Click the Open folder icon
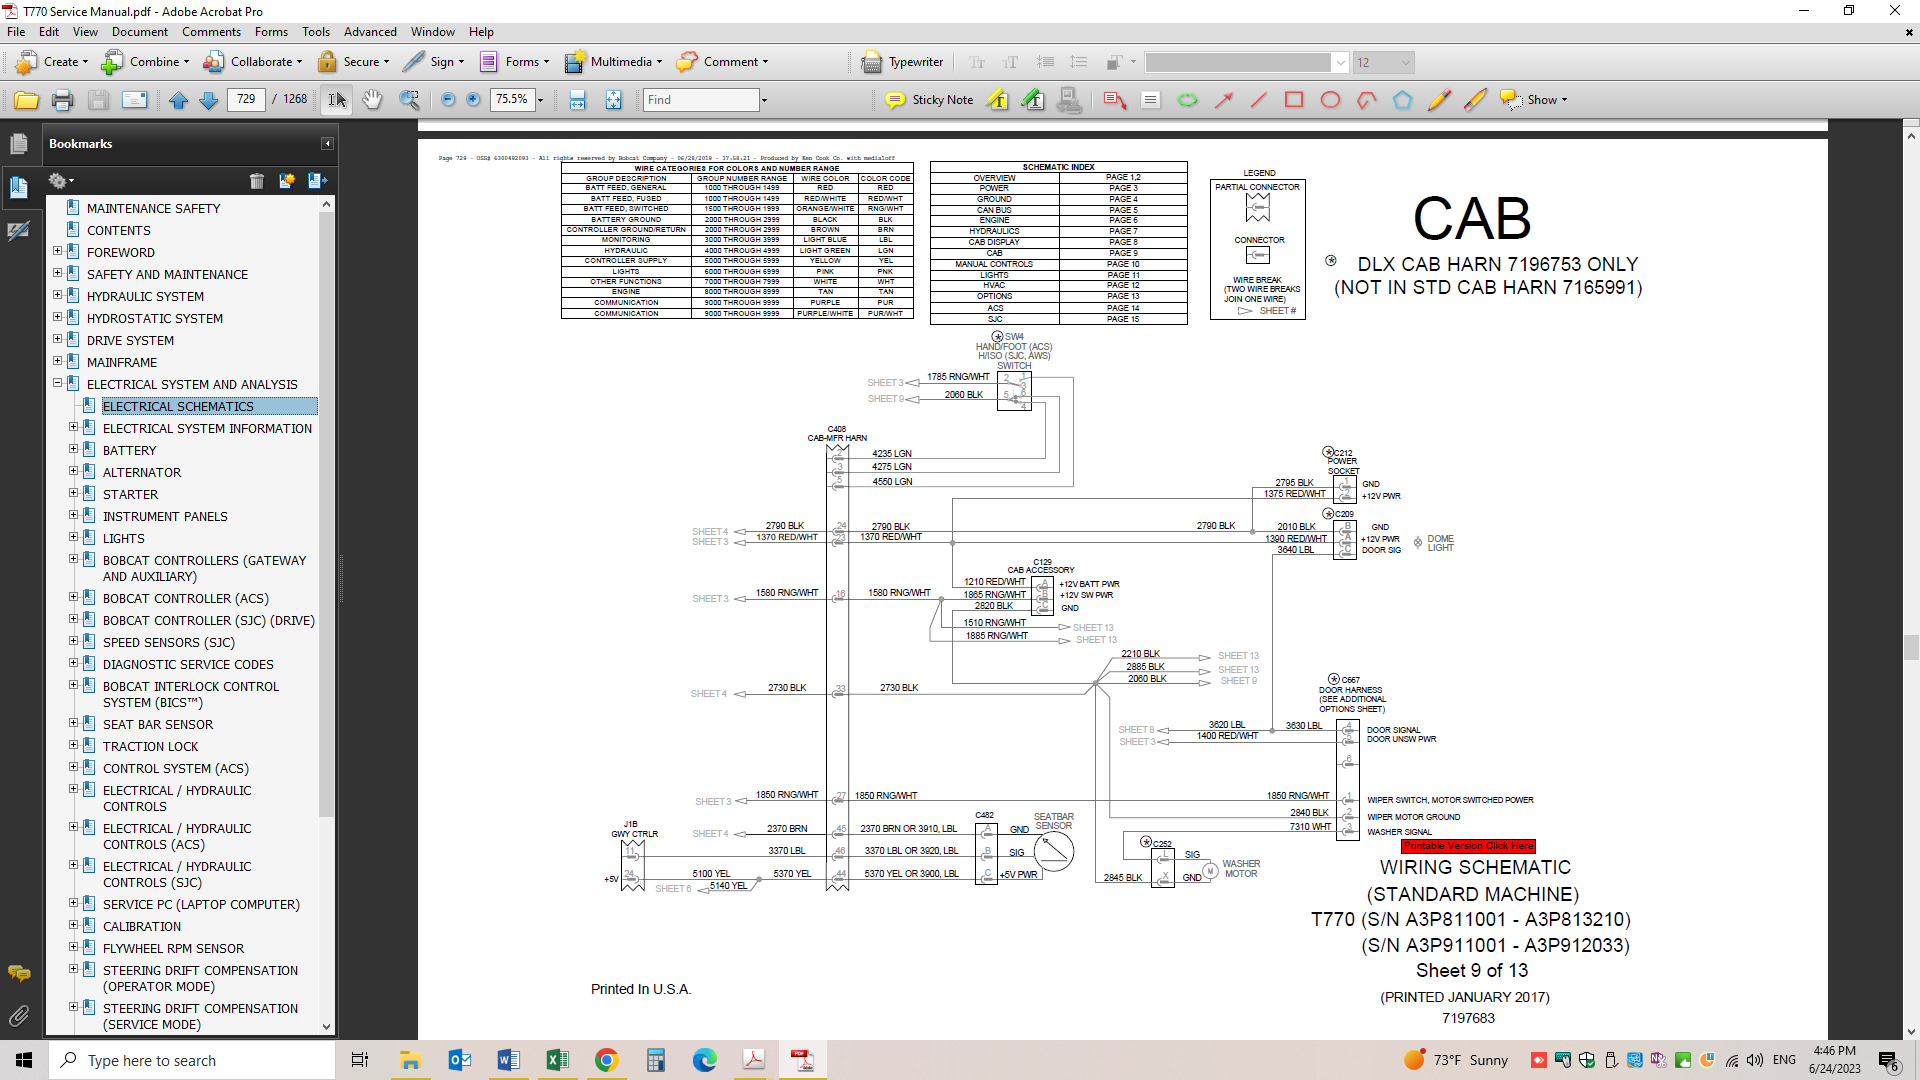1920x1080 pixels. pos(26,100)
